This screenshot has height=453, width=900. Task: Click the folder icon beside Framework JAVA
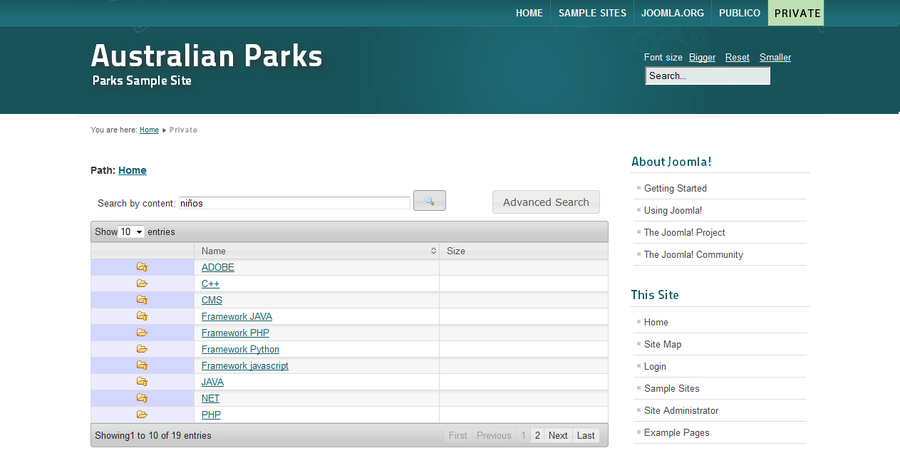142,316
